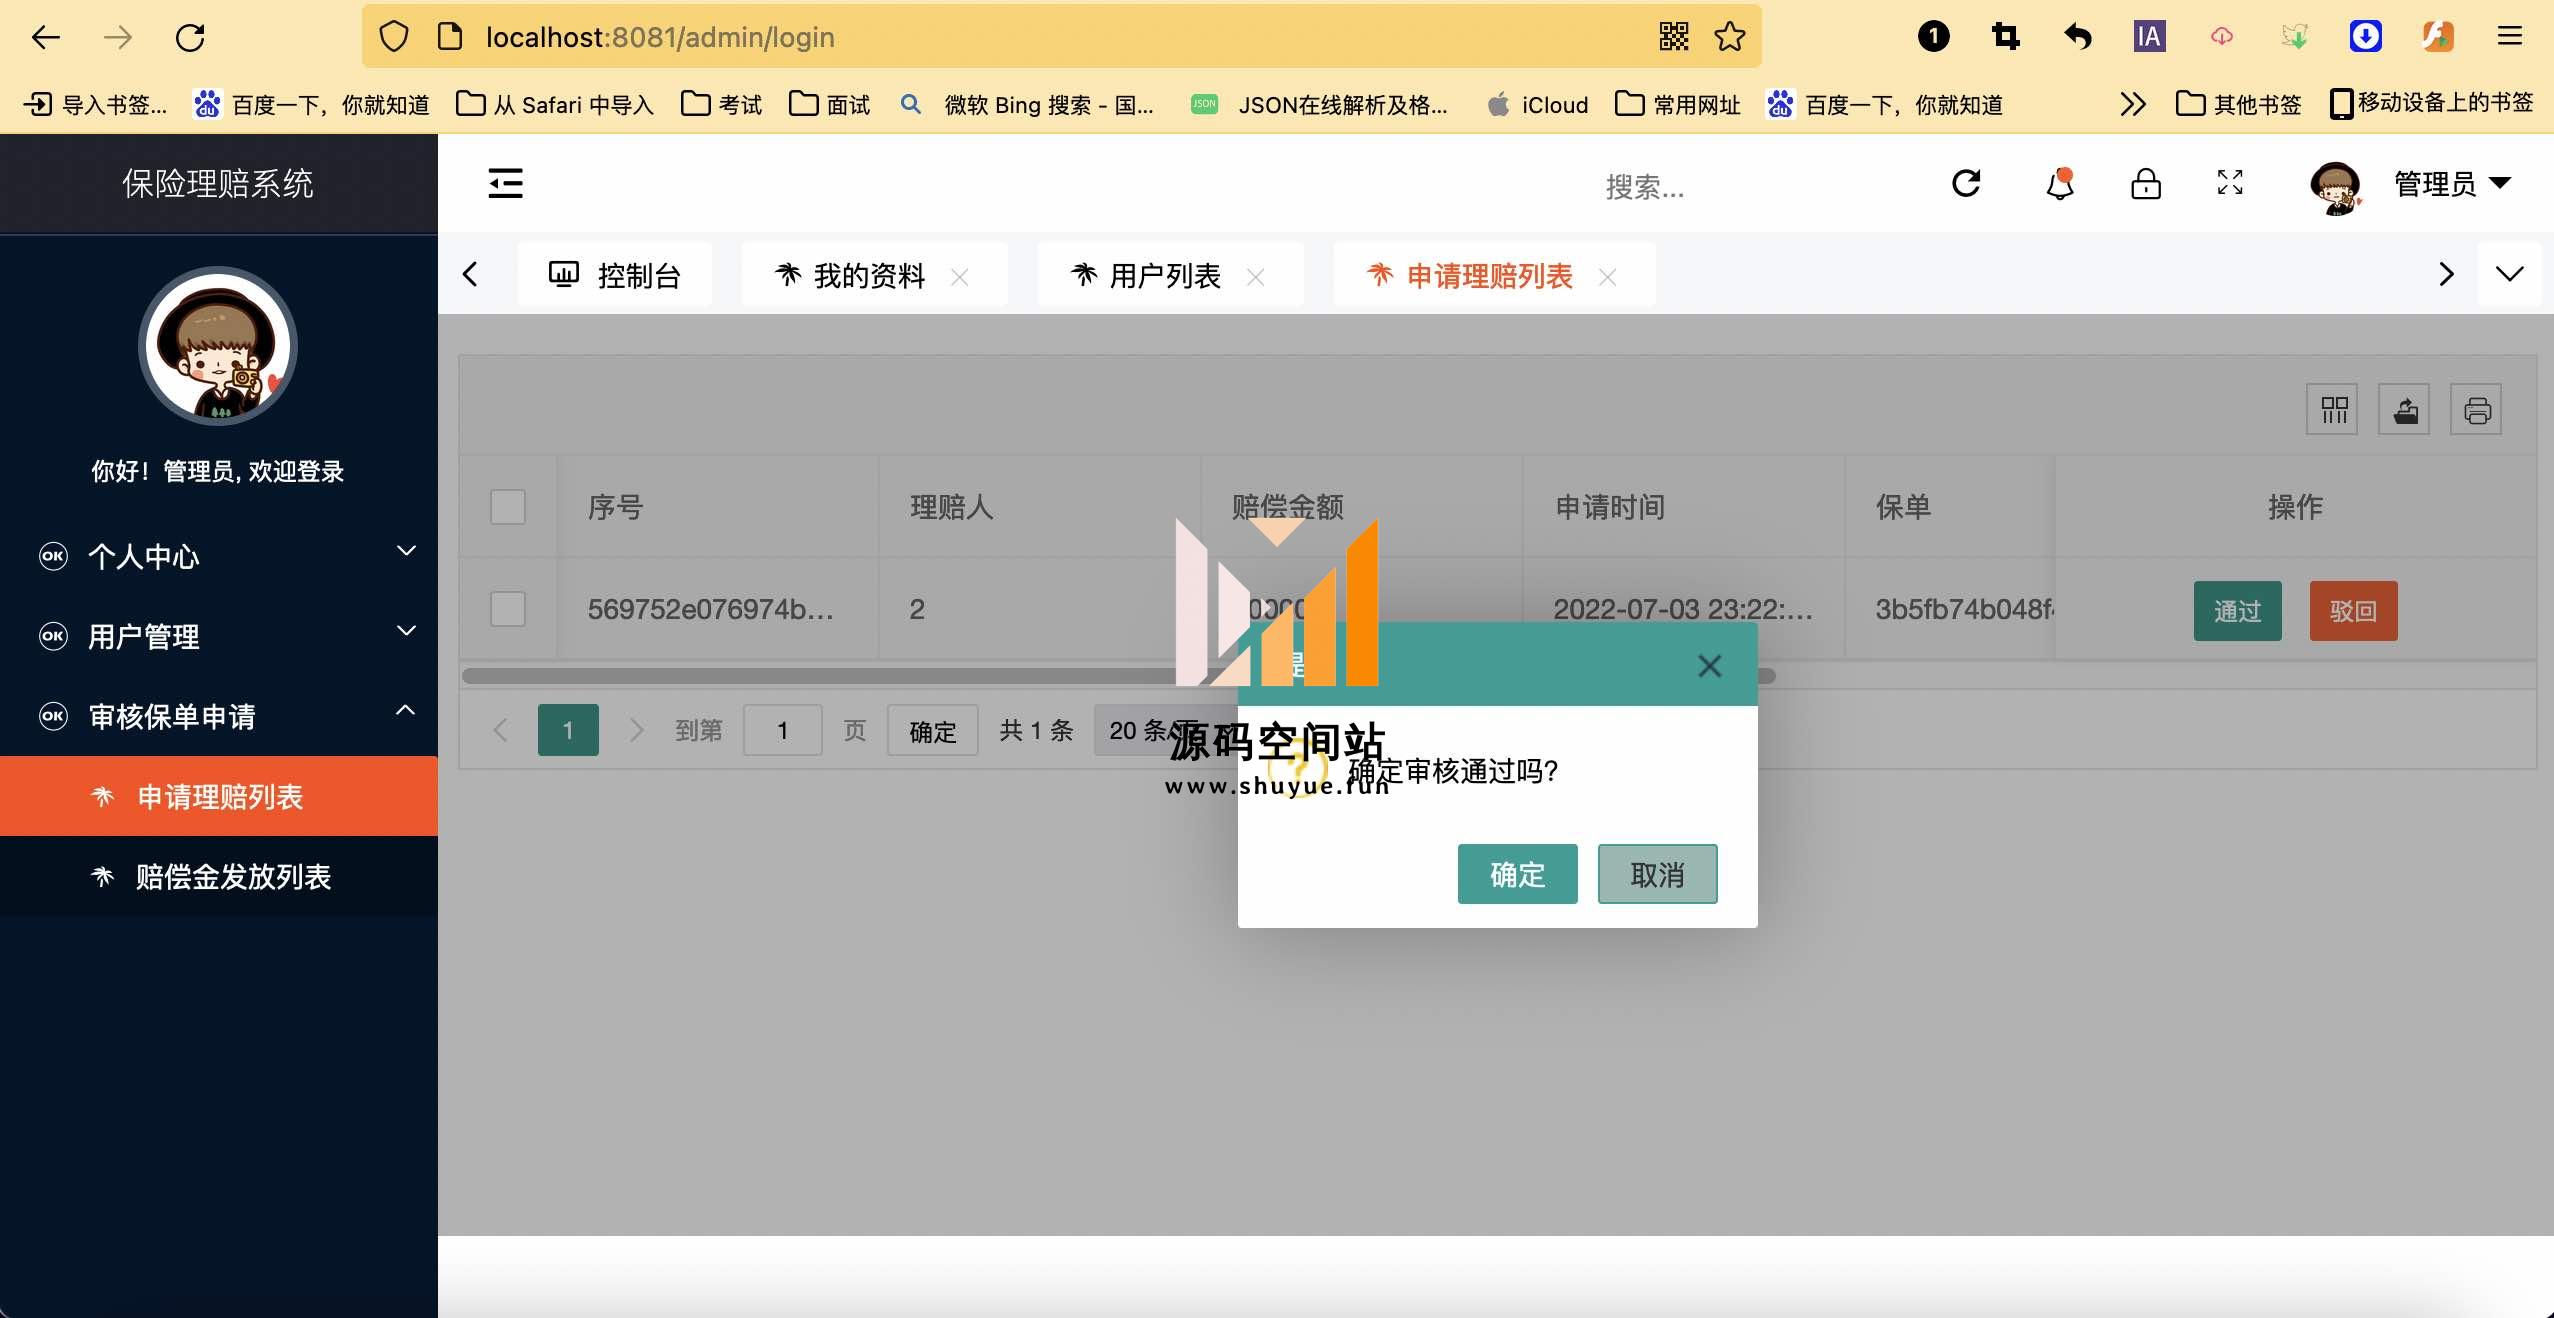Click the lock screen icon

(x=2146, y=183)
